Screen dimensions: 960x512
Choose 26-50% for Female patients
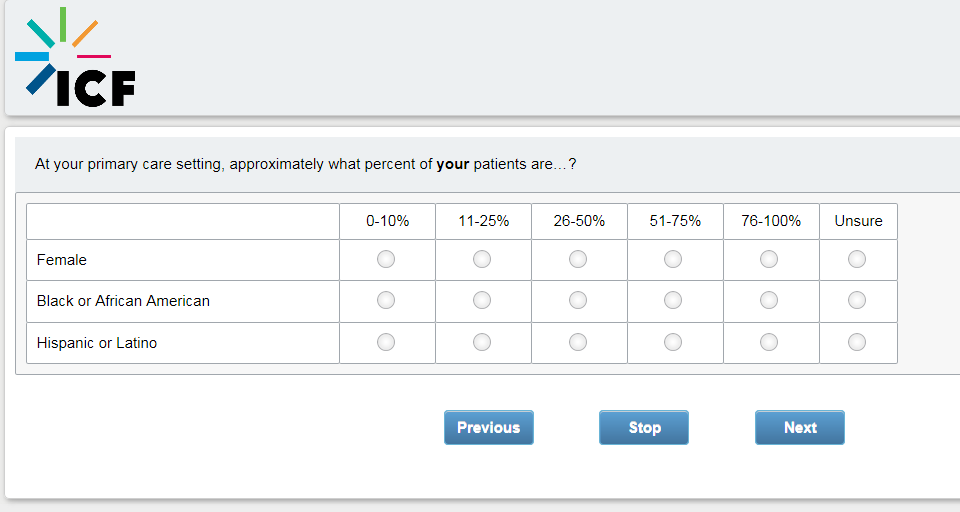578,260
